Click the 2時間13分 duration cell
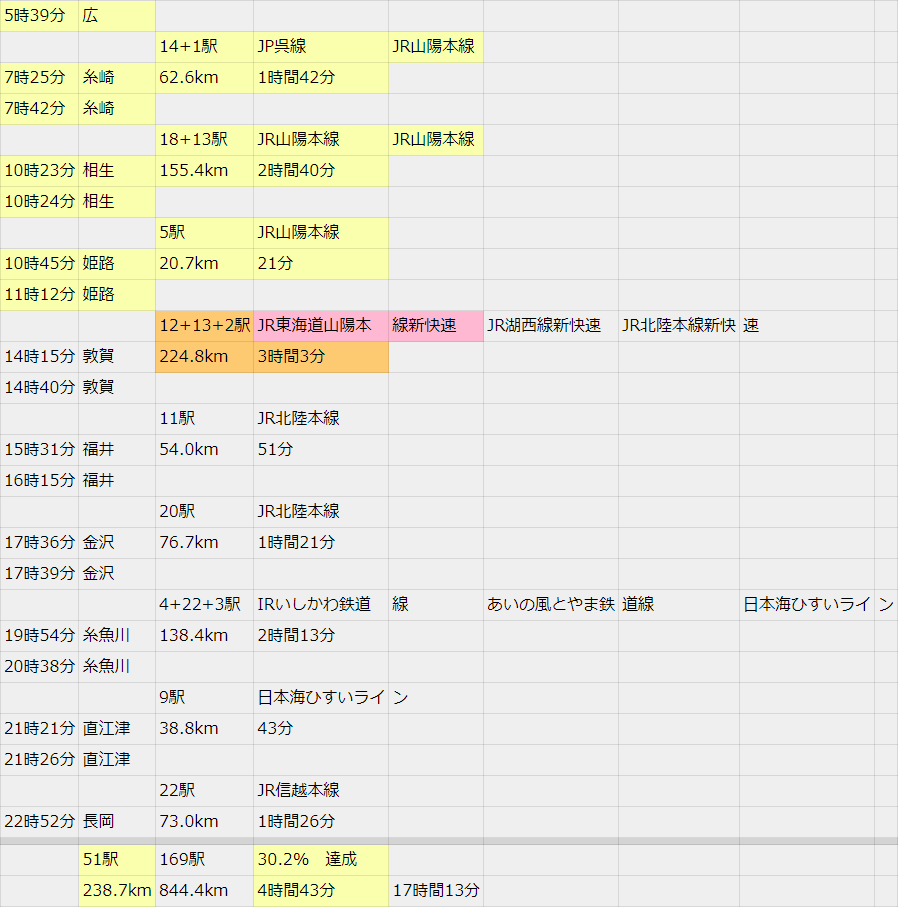898x907 pixels. [321, 636]
